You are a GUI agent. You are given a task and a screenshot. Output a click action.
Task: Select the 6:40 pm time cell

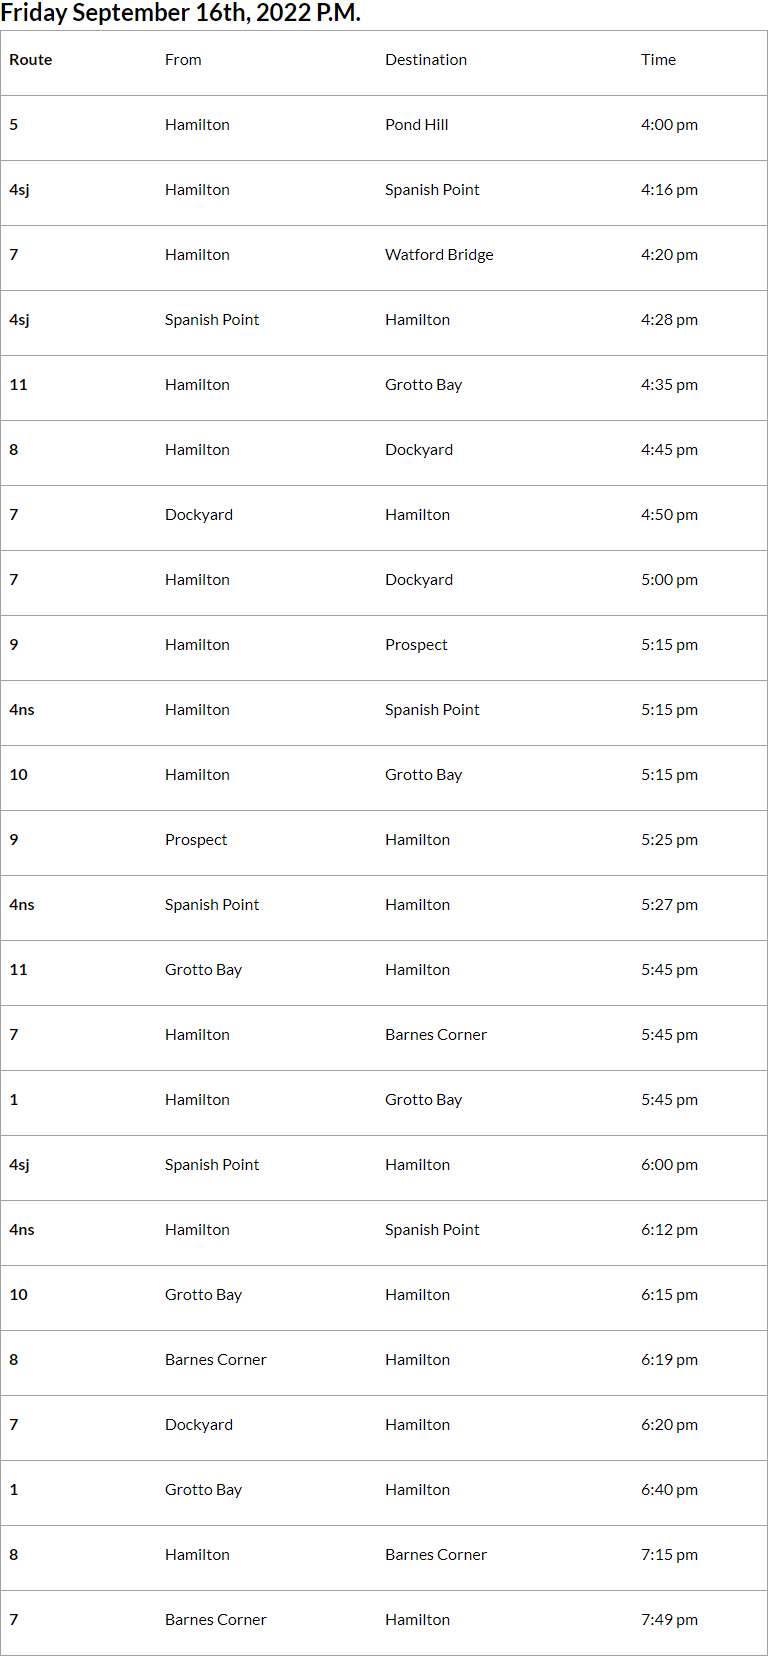click(x=669, y=1490)
